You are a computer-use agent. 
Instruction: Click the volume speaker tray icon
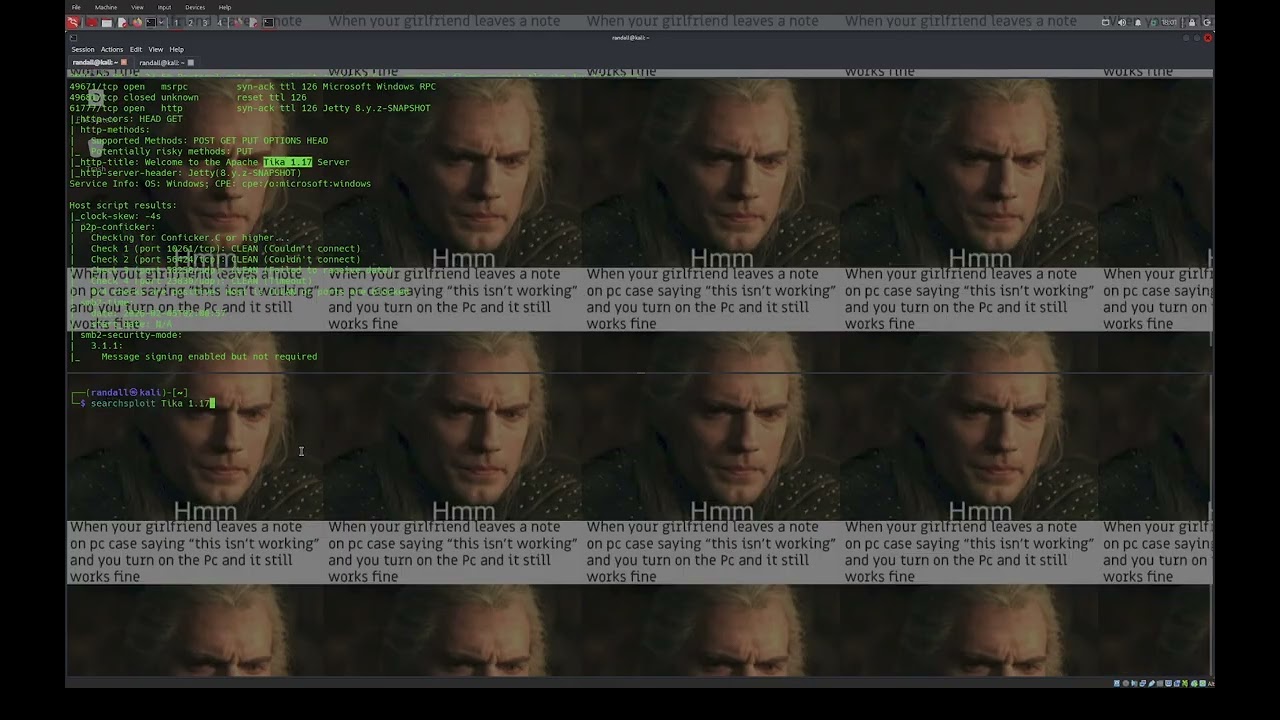1122,22
